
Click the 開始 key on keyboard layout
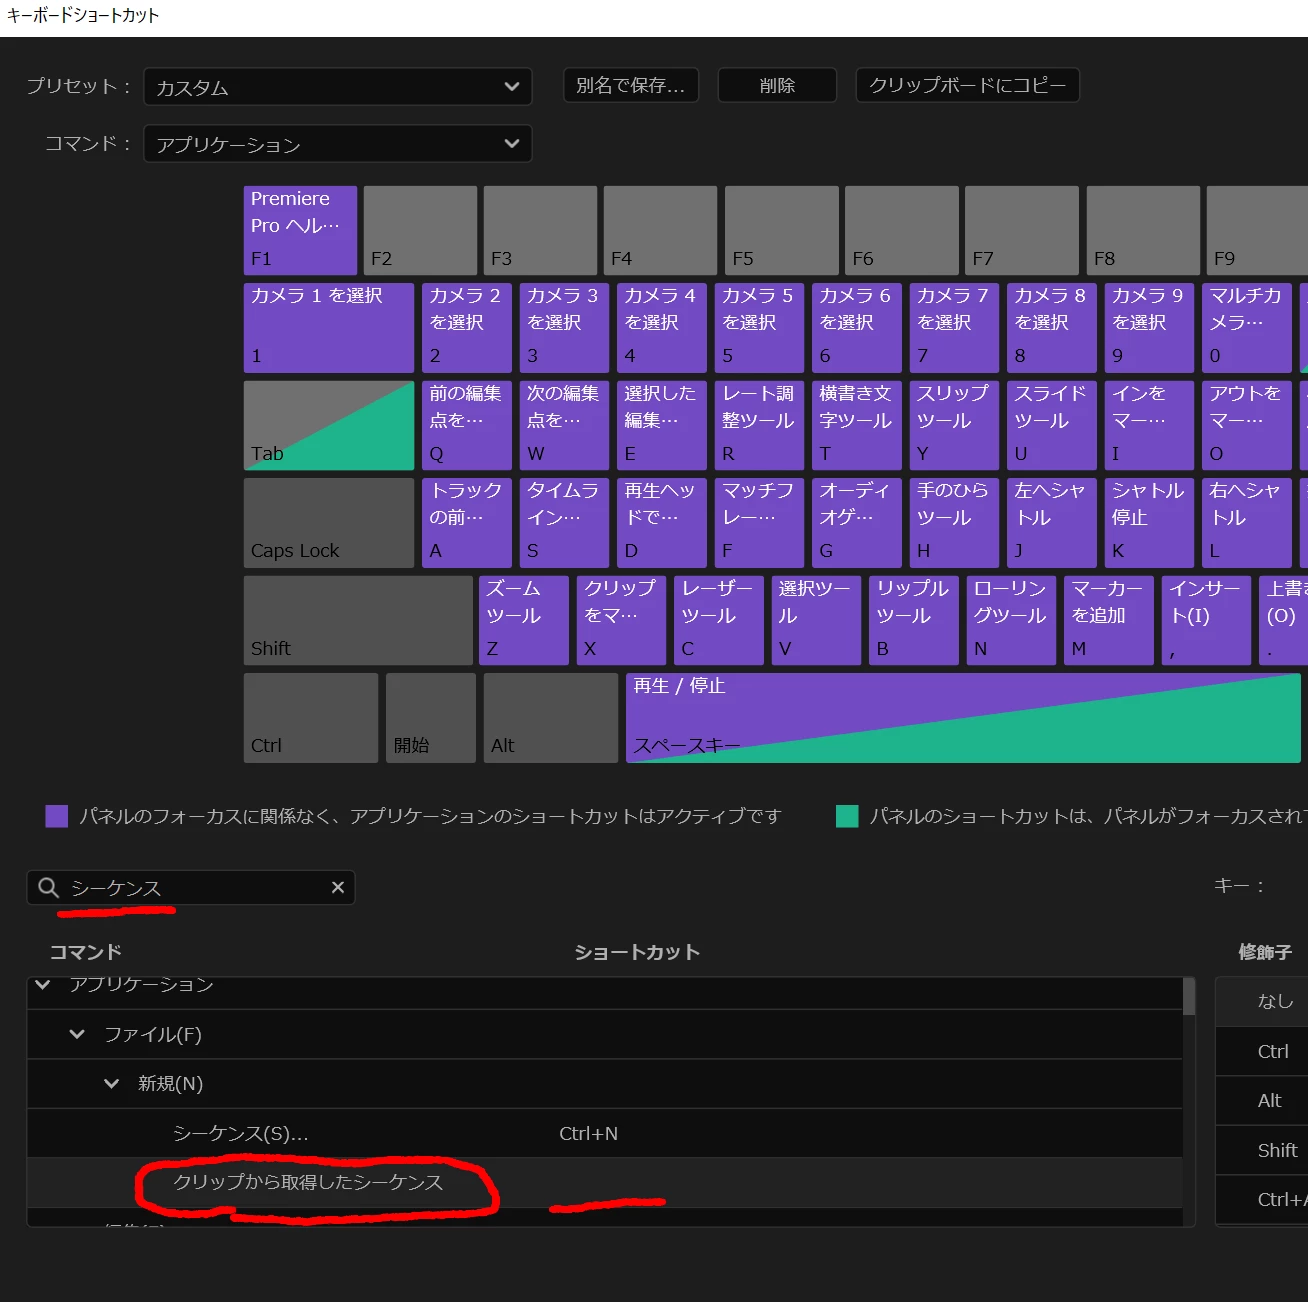point(431,718)
